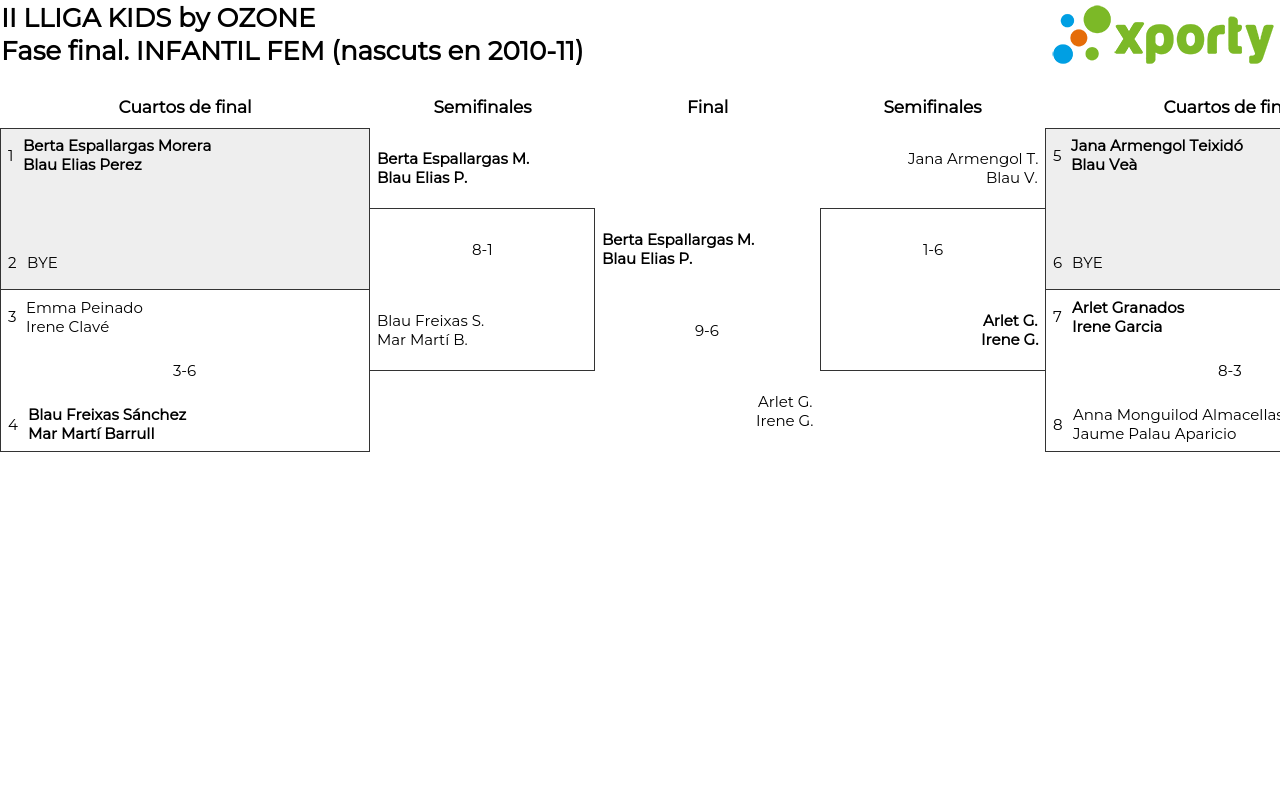Open the 9-6 final match score
The height and width of the screenshot is (796, 1280).
[707, 331]
